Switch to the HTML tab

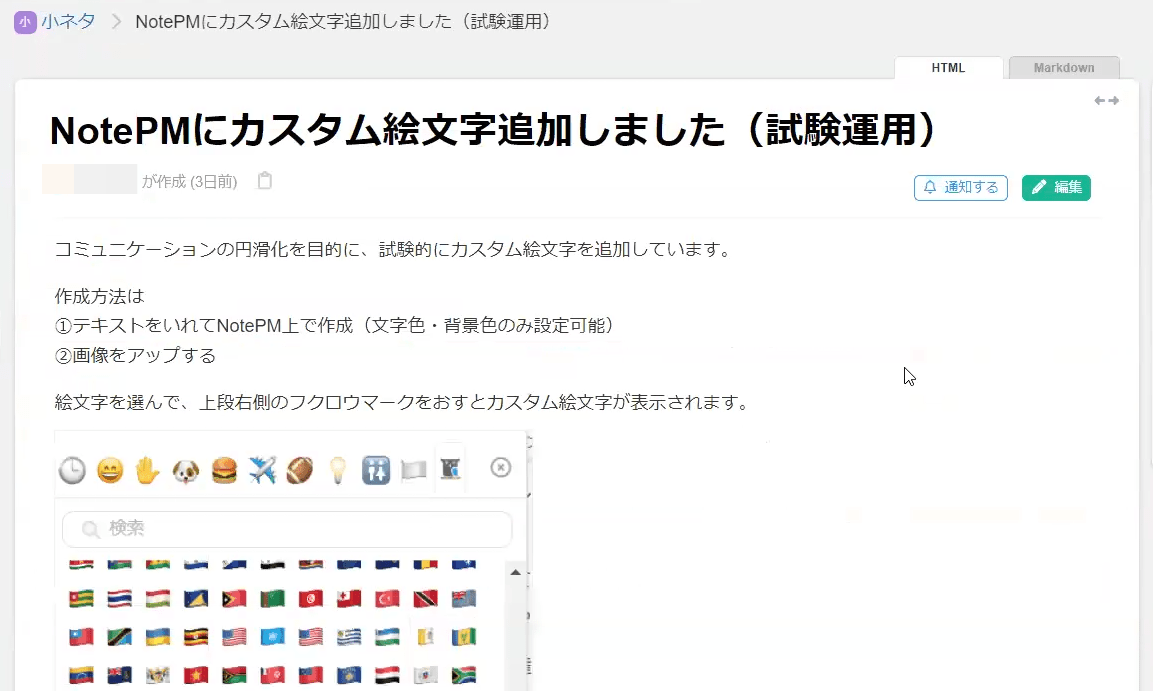tap(948, 68)
